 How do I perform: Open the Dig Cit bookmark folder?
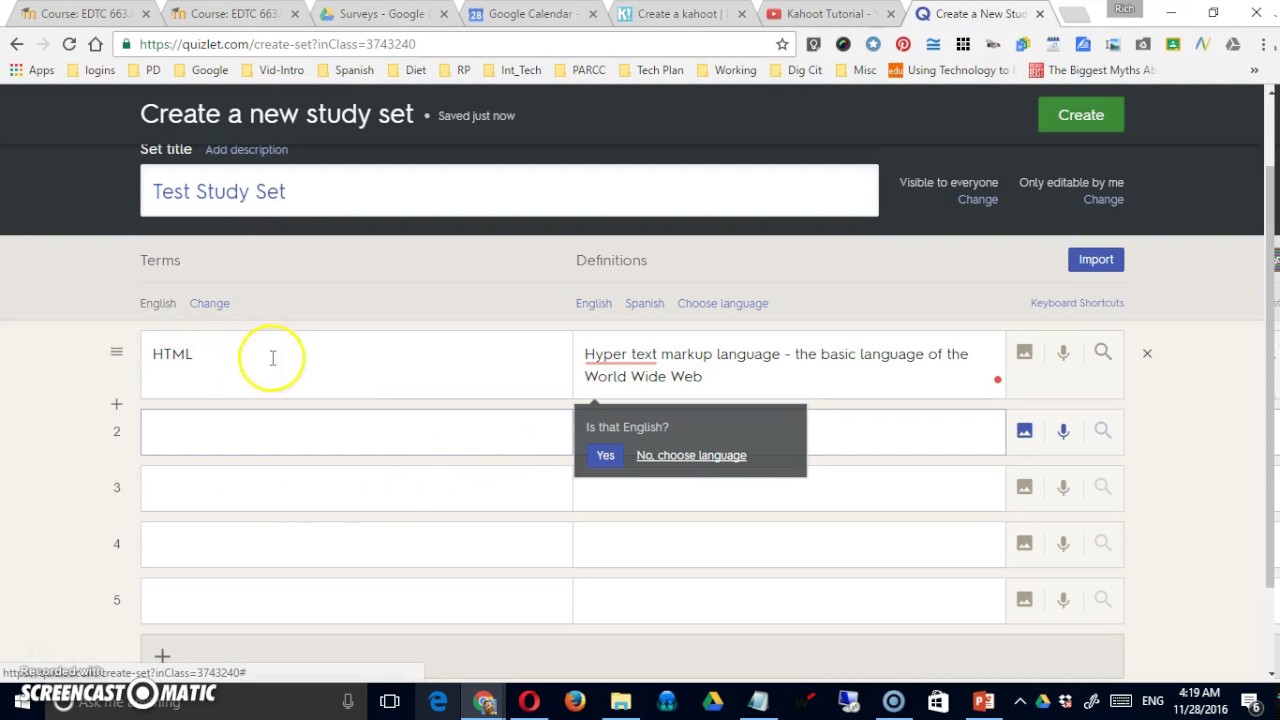796,70
